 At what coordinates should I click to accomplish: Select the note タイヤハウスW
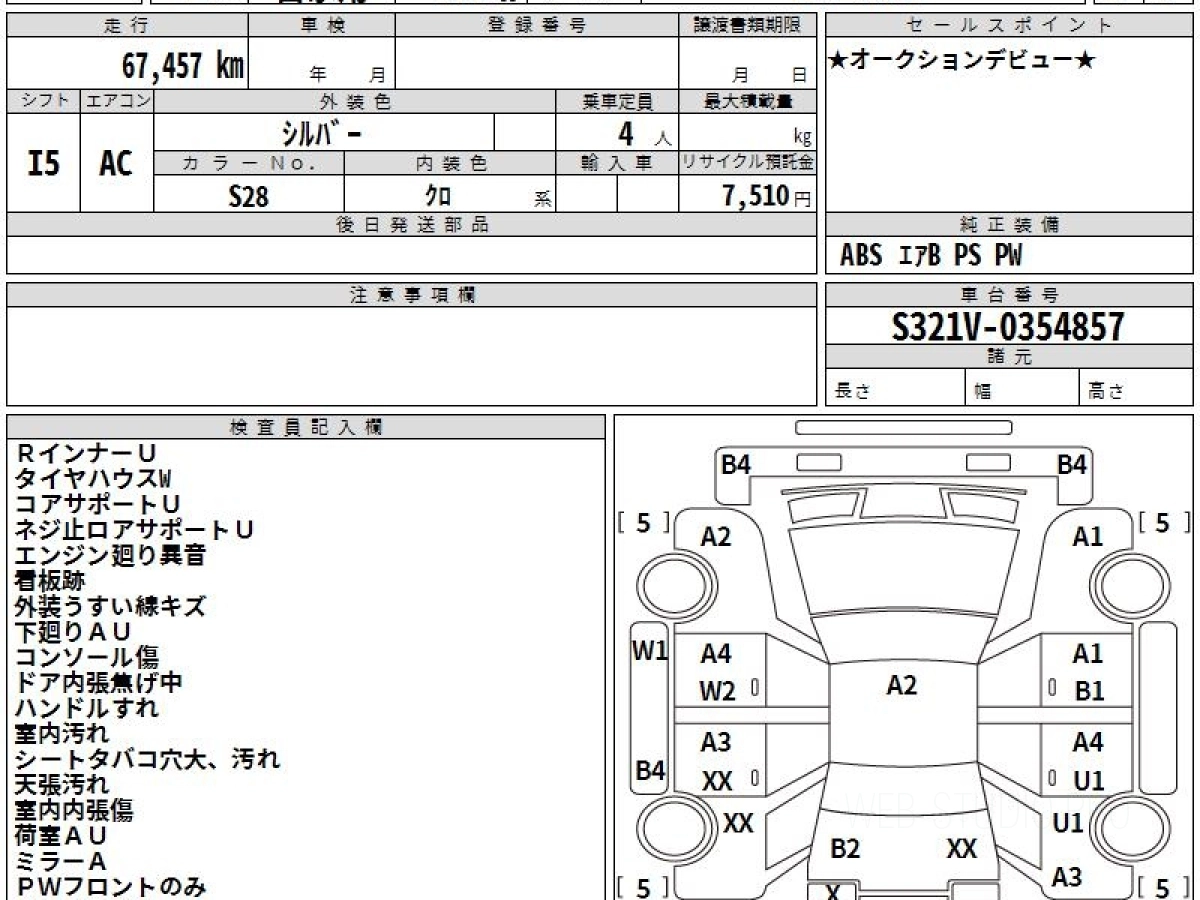pos(93,478)
